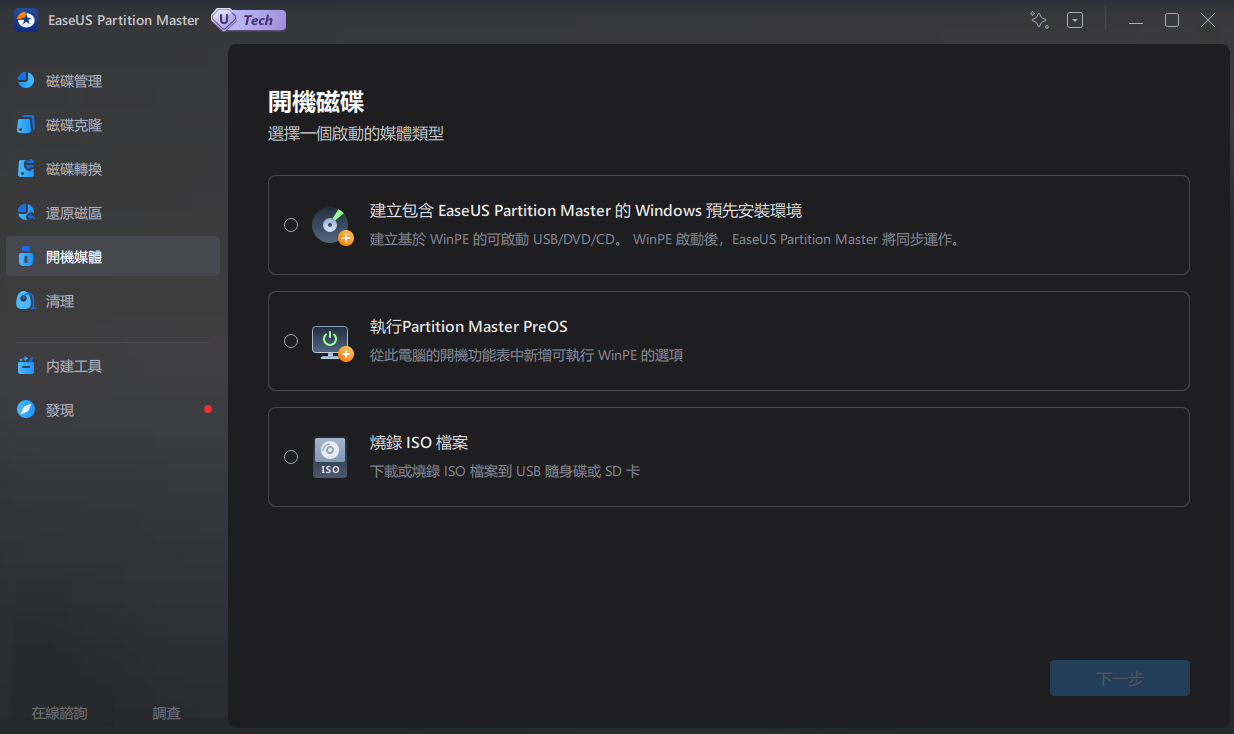The height and width of the screenshot is (734, 1234).
Task: Open the 清理 section
Action: point(113,301)
